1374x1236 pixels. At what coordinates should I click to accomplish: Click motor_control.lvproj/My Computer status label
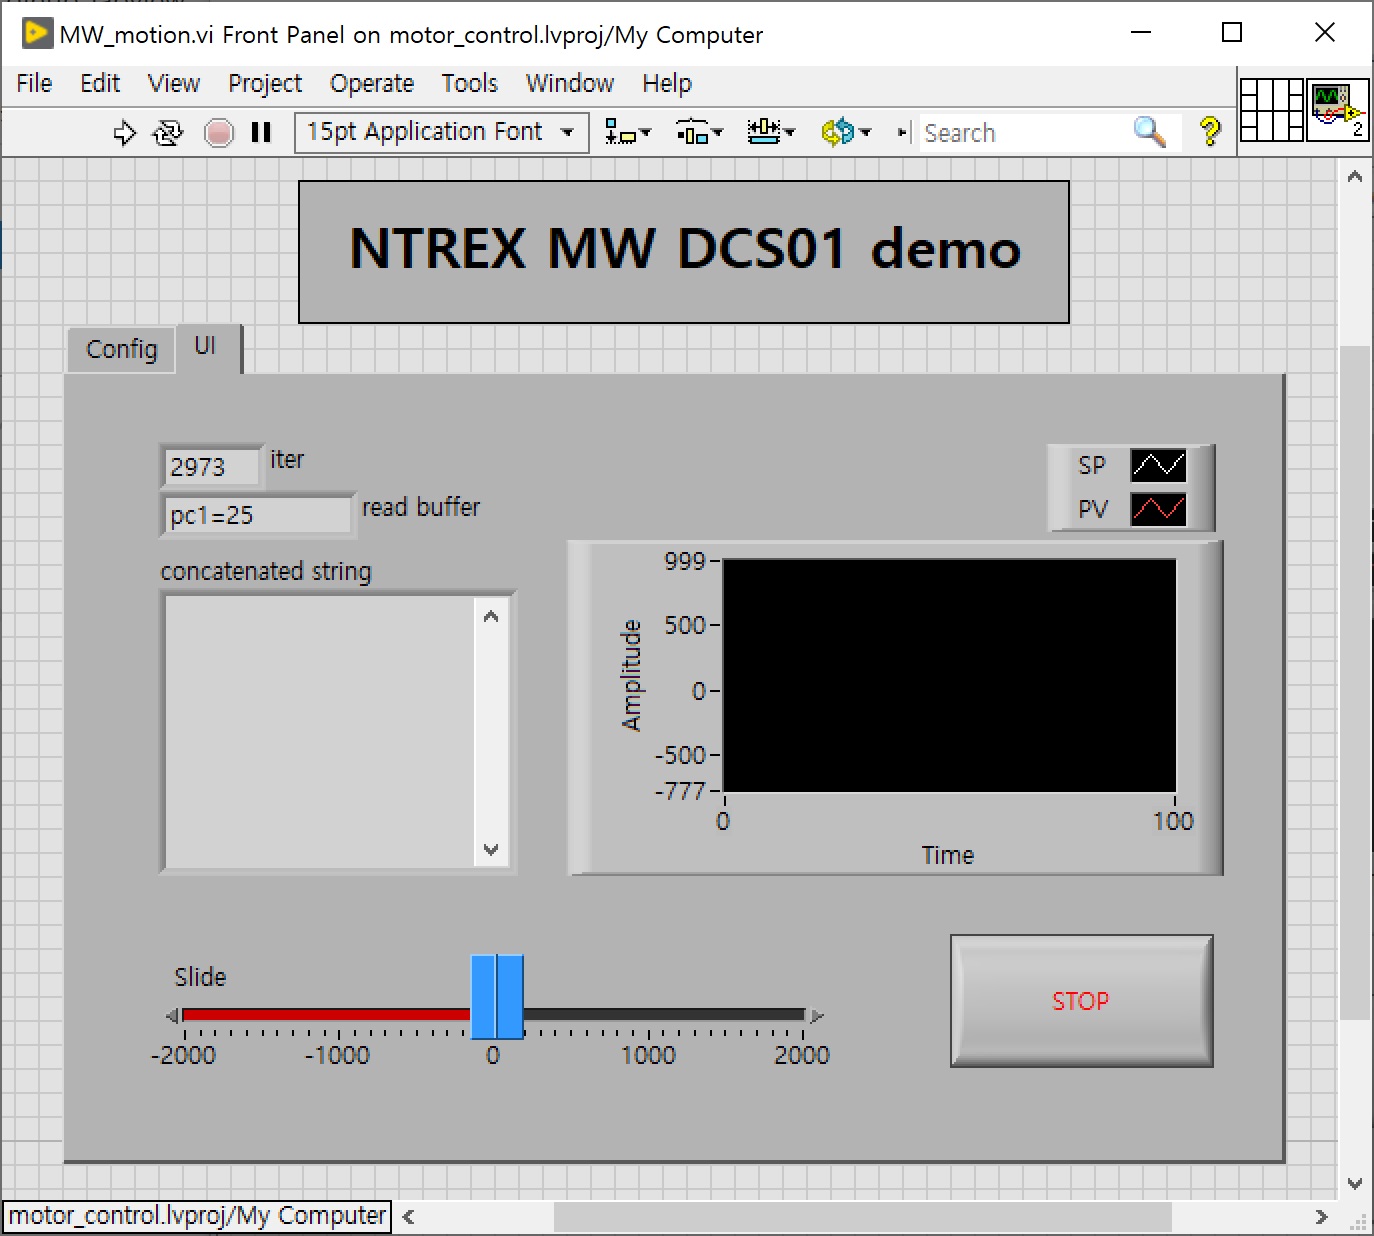click(197, 1216)
